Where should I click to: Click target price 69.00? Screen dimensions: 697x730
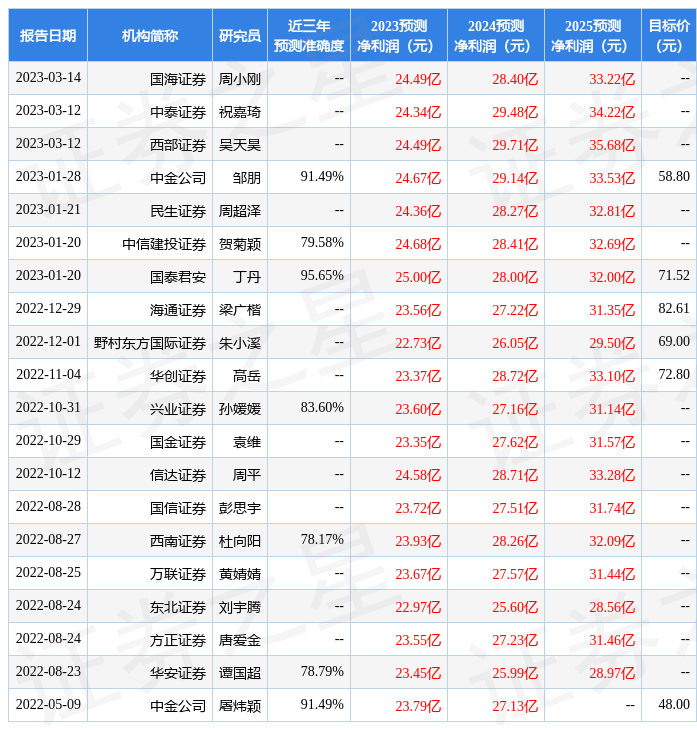tap(674, 342)
